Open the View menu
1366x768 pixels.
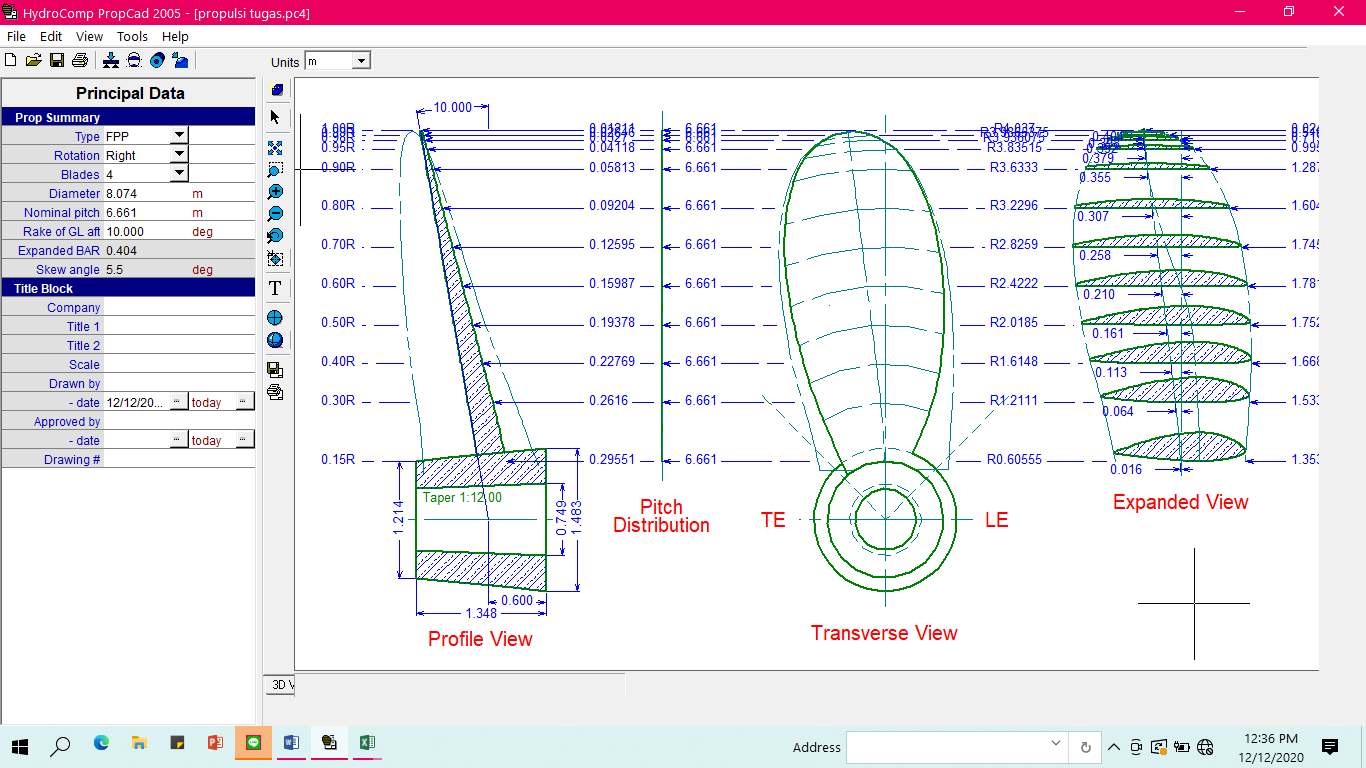tap(89, 36)
